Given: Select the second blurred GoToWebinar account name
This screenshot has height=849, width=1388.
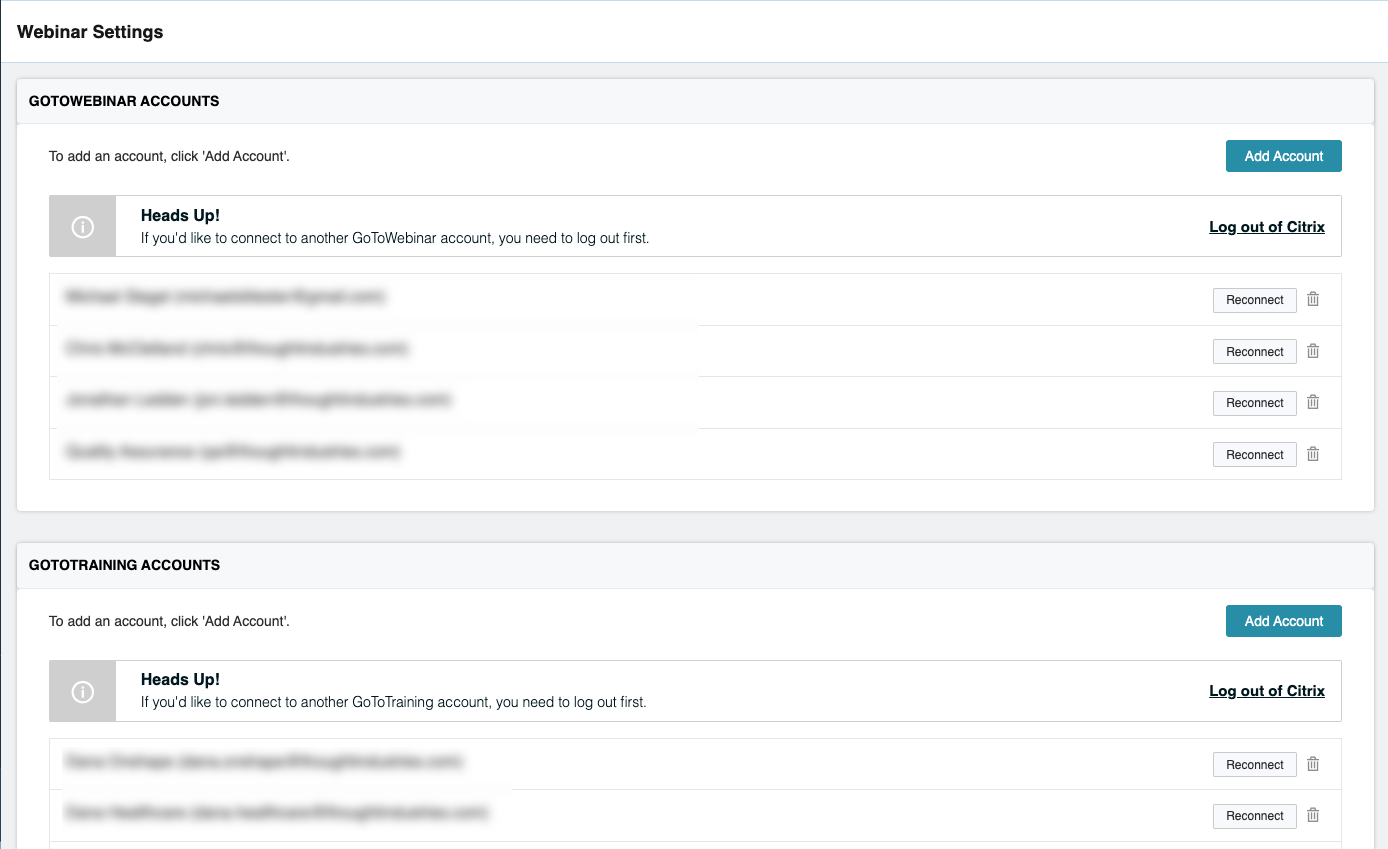Looking at the screenshot, I should pos(237,349).
